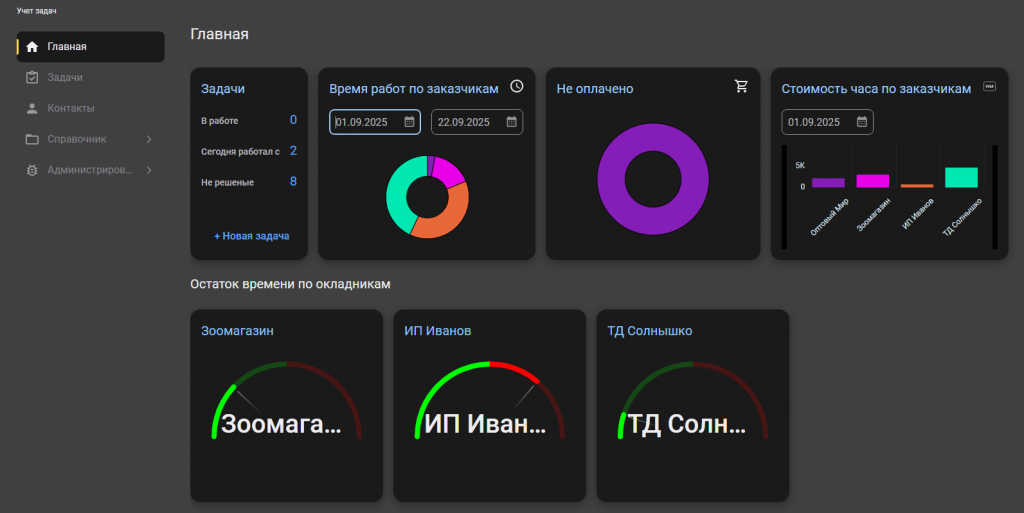
Task: Click the small icon beside Стоимость часа по заказчикам
Action: (989, 87)
